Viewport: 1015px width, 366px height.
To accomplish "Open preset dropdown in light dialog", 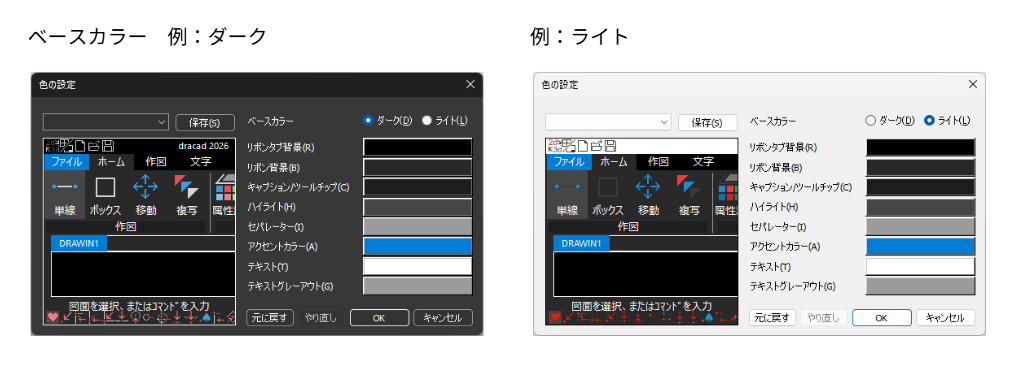I will pyautogui.click(x=608, y=122).
